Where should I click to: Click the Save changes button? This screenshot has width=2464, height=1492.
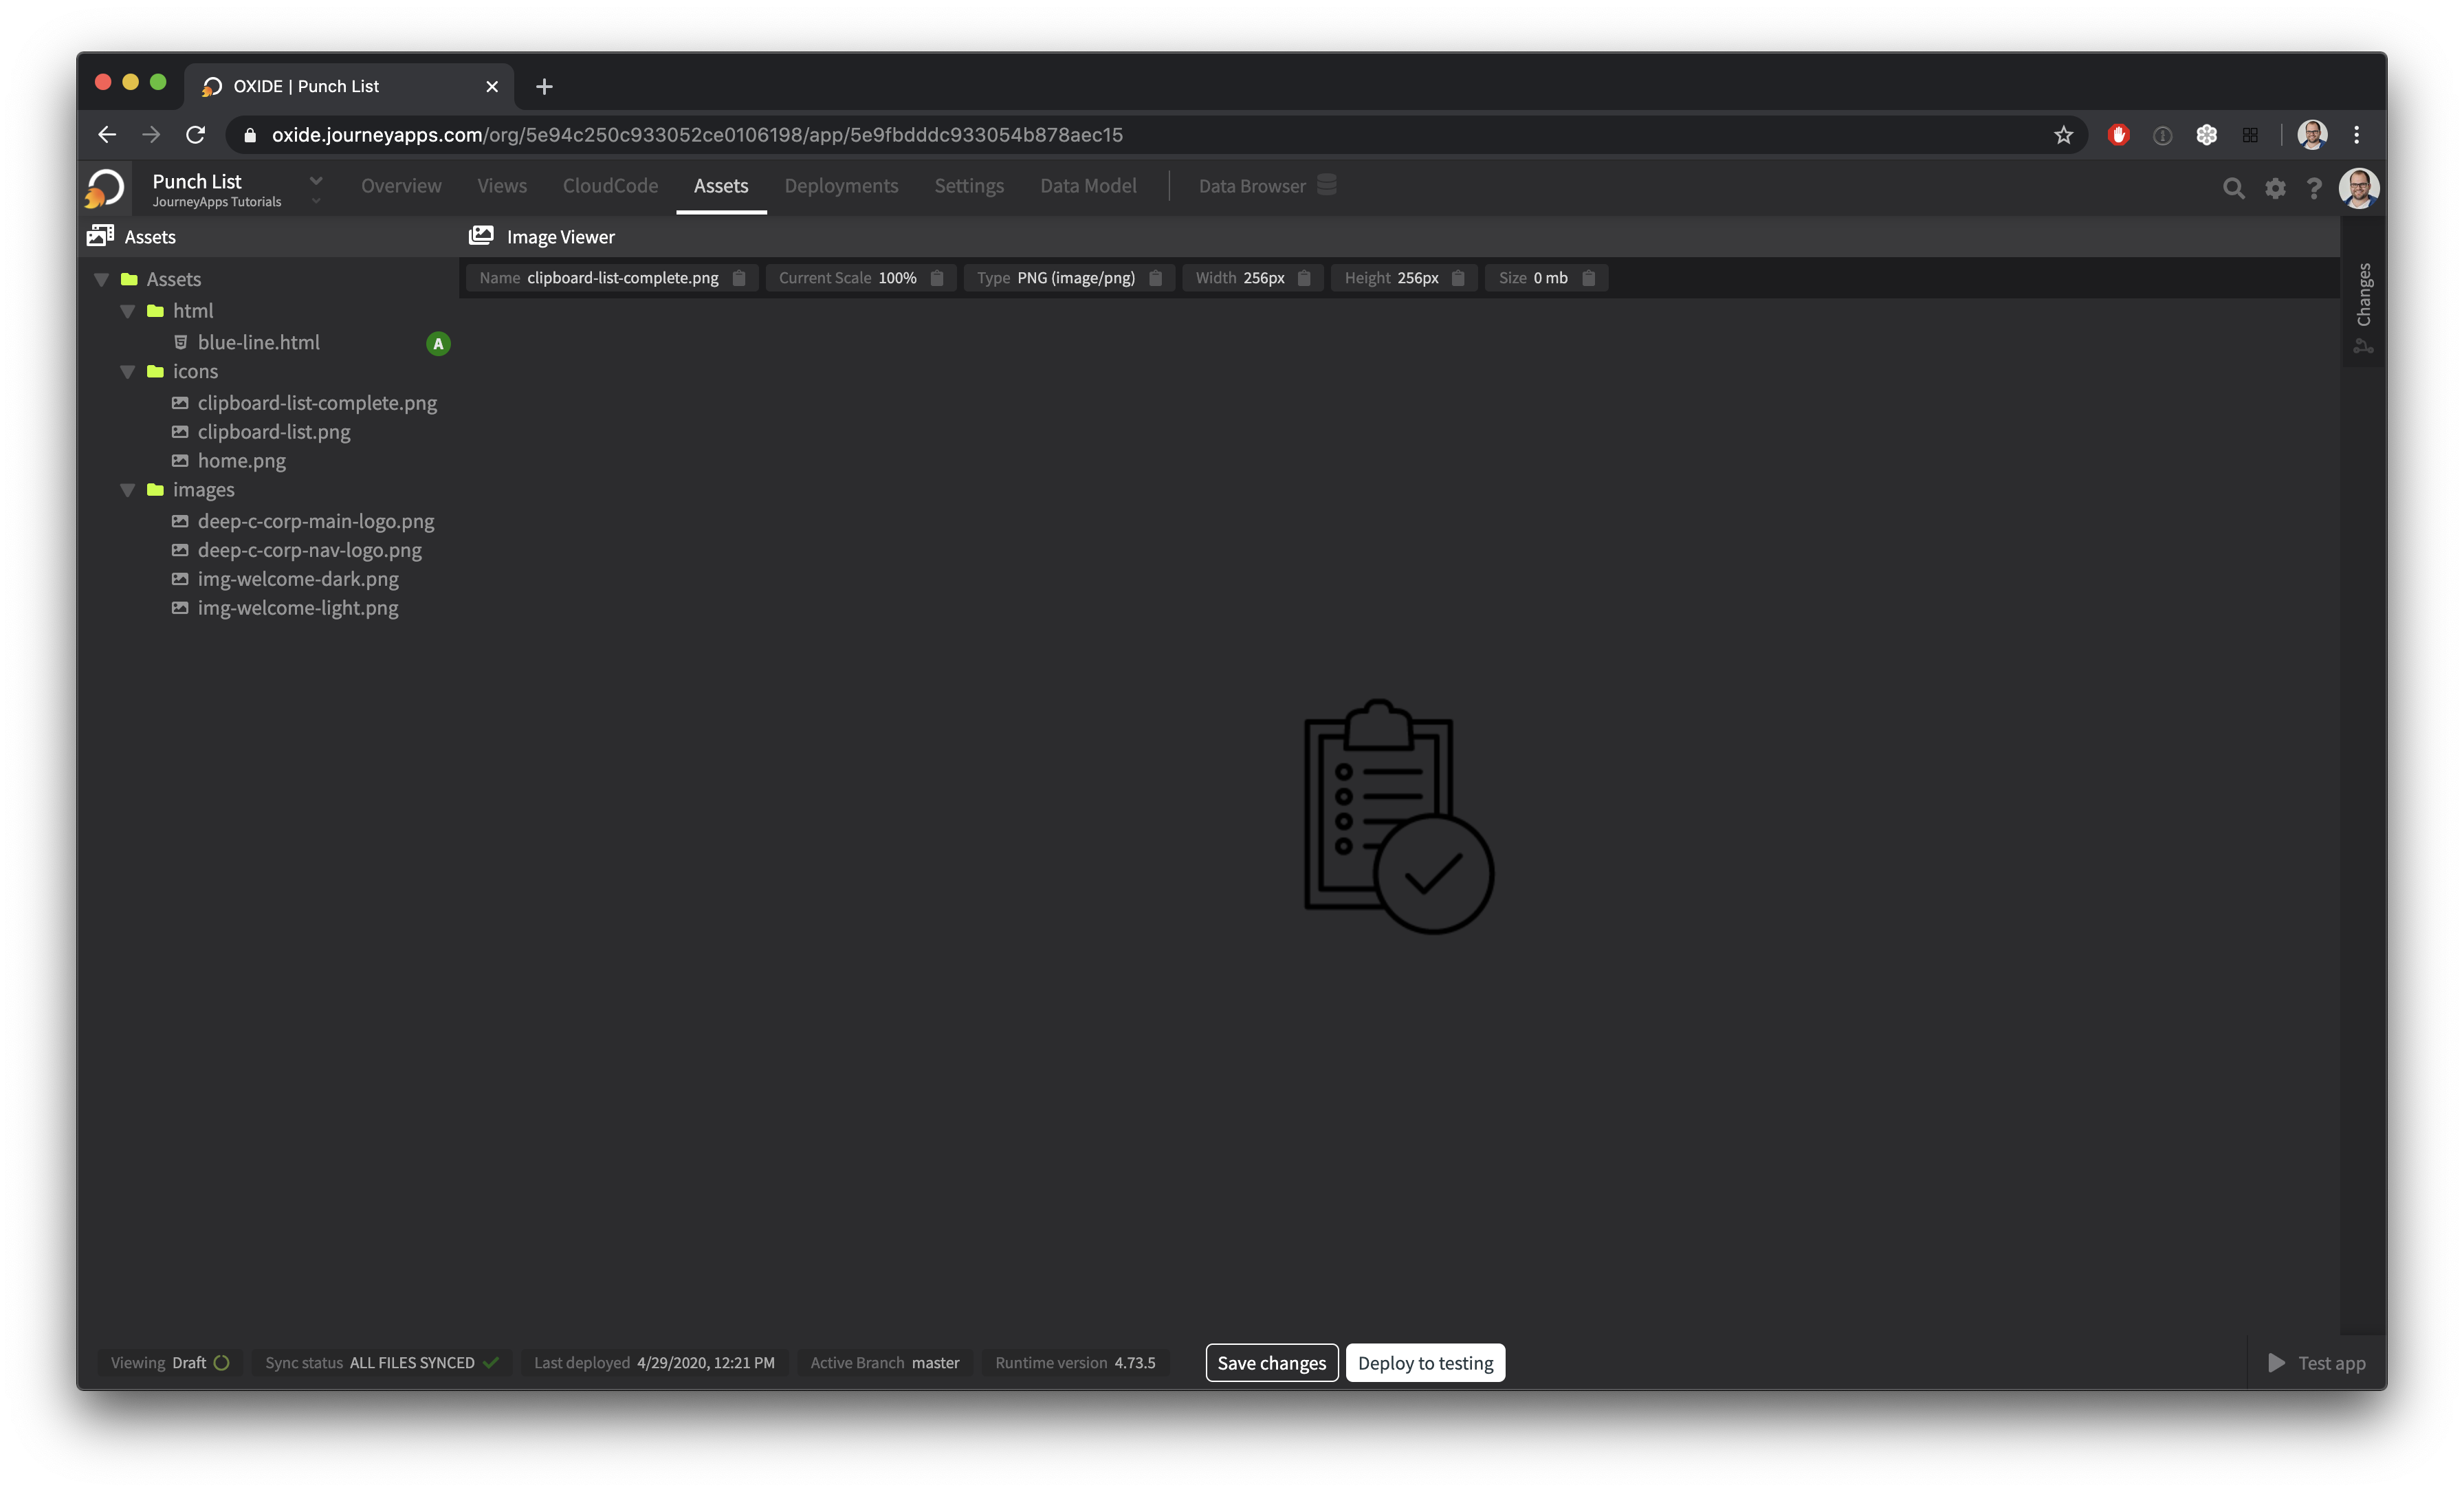point(1271,1362)
